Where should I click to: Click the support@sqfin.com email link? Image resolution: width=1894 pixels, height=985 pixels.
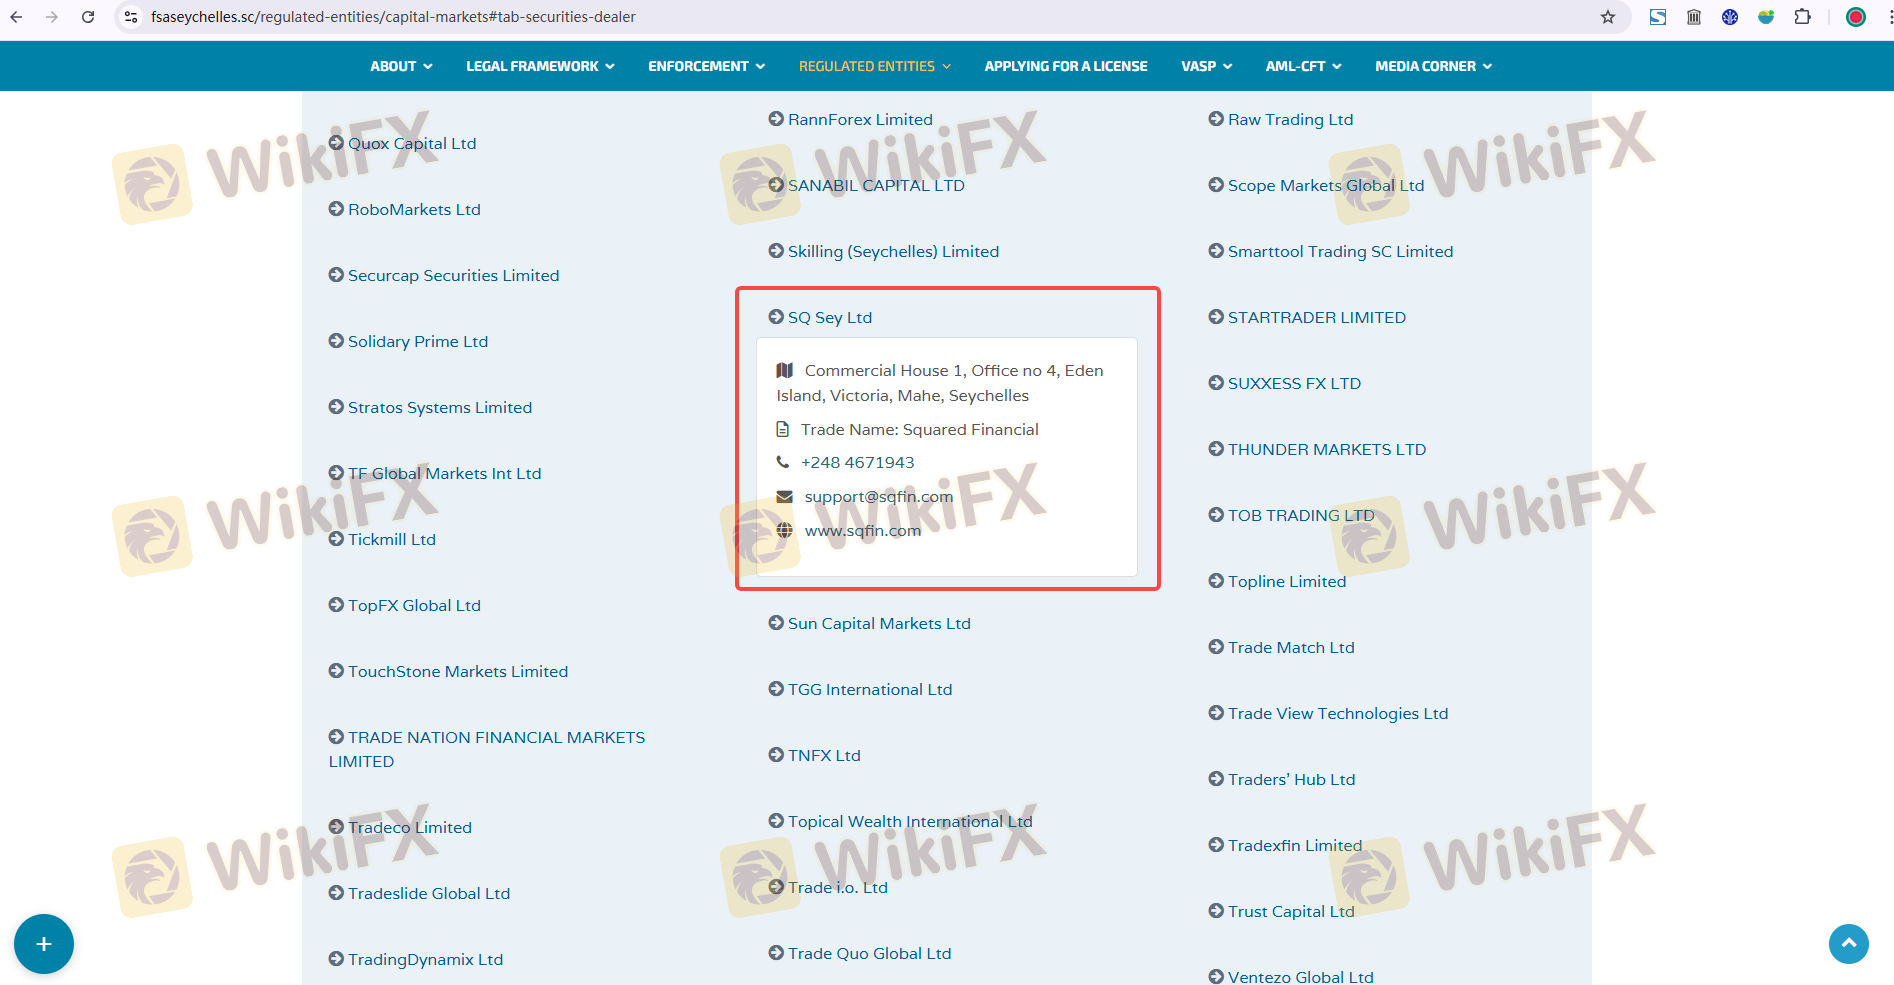coord(878,497)
